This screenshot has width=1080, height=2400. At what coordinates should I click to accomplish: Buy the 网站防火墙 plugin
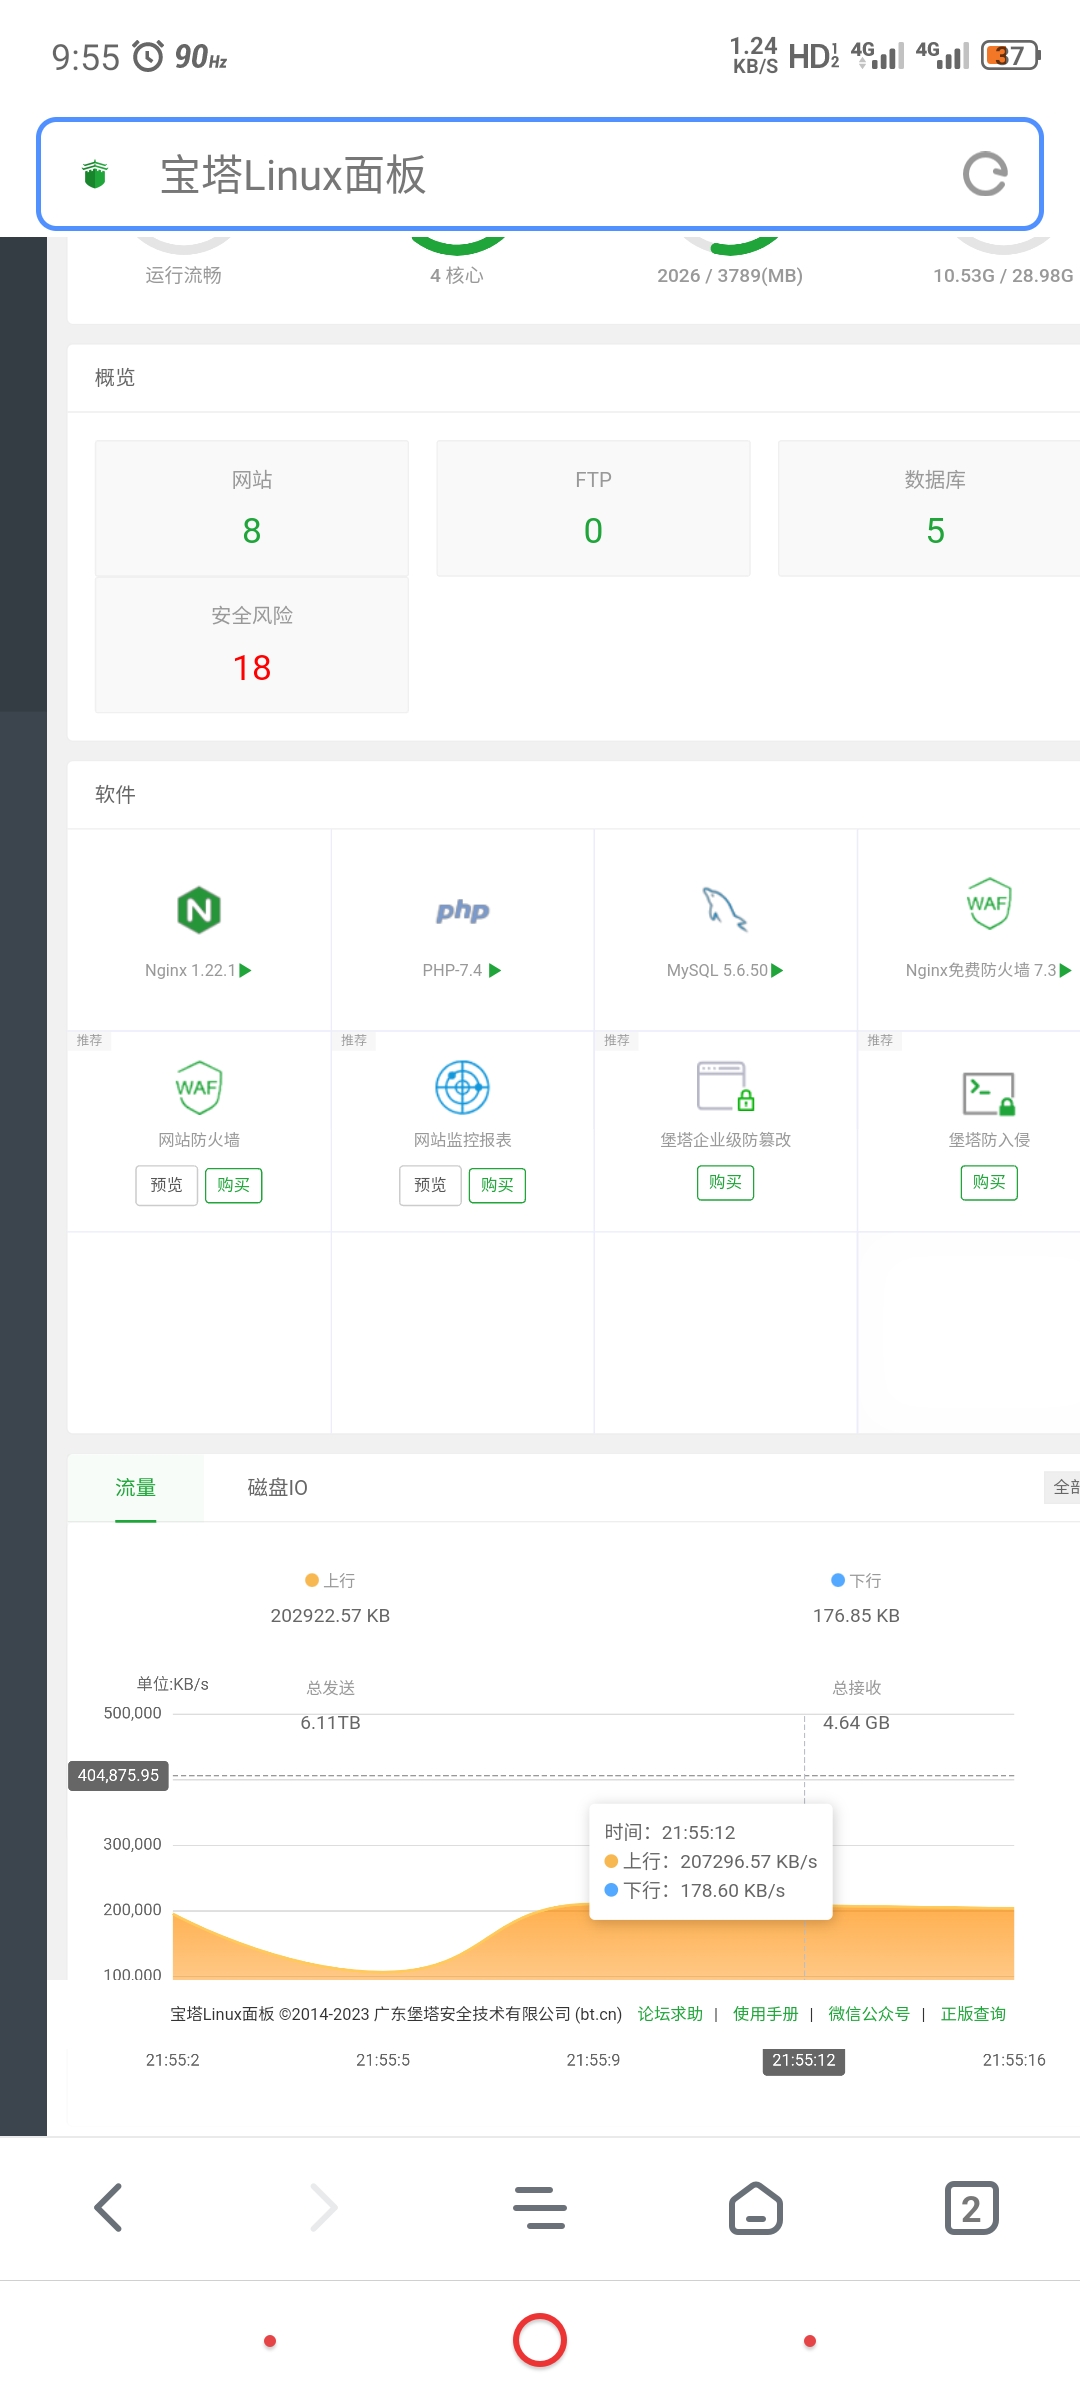click(233, 1185)
